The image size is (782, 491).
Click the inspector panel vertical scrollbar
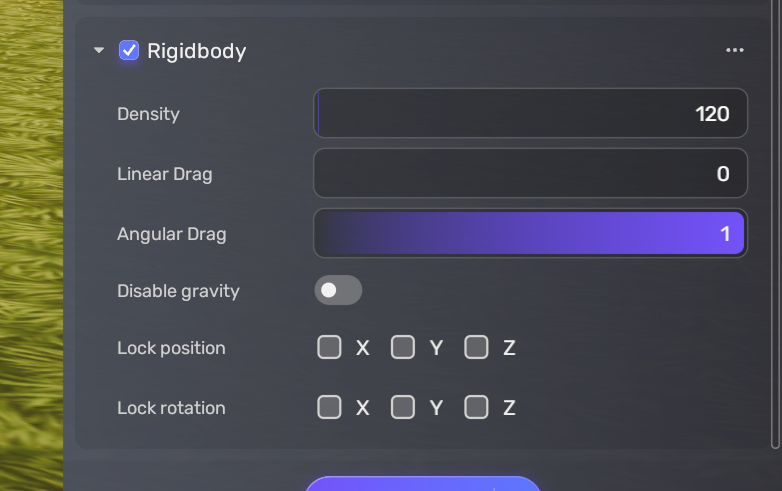pos(776,220)
